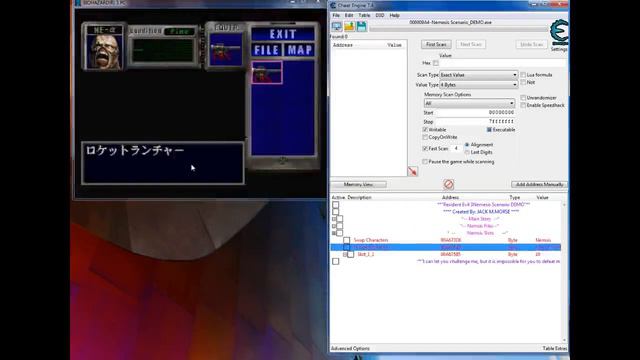The image size is (640, 360).
Task: Activate the challenge quote row checkbox
Action: 336,261
